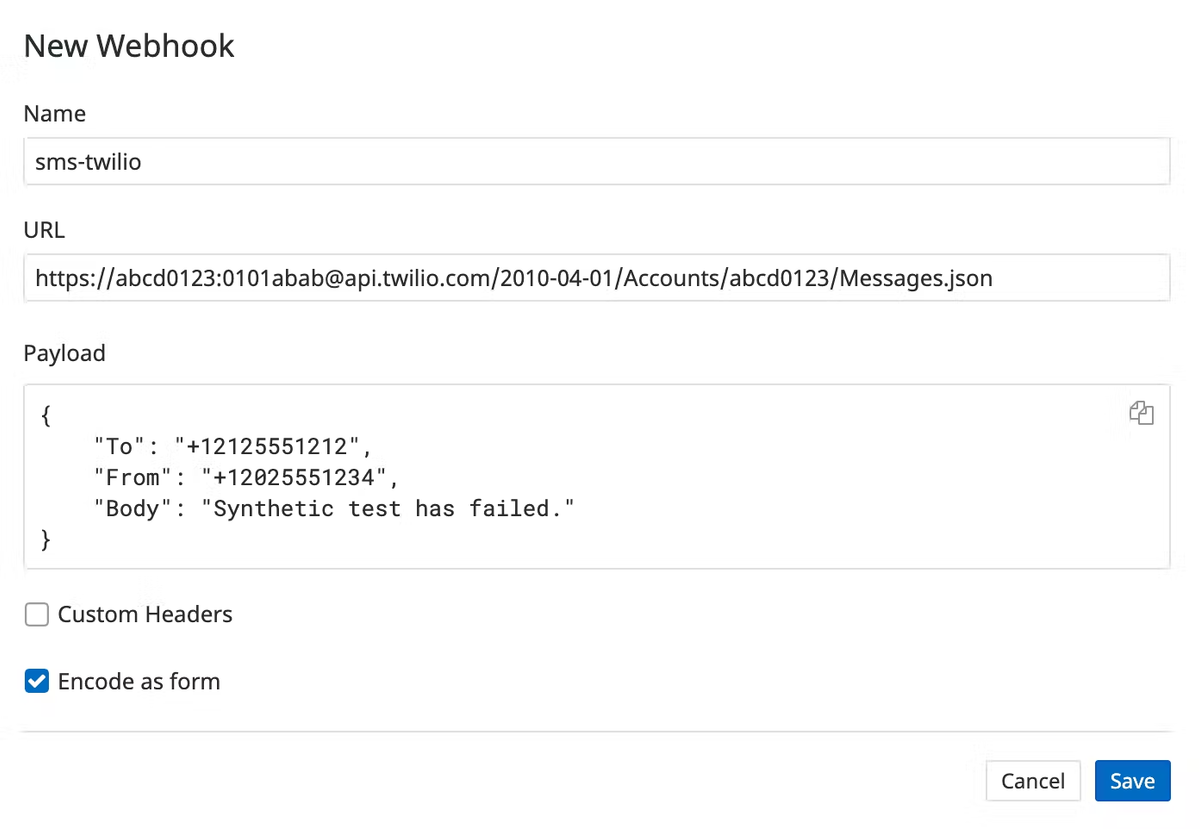Enable the Custom Headers checkbox
This screenshot has height=829, width=1200.
pyautogui.click(x=36, y=614)
